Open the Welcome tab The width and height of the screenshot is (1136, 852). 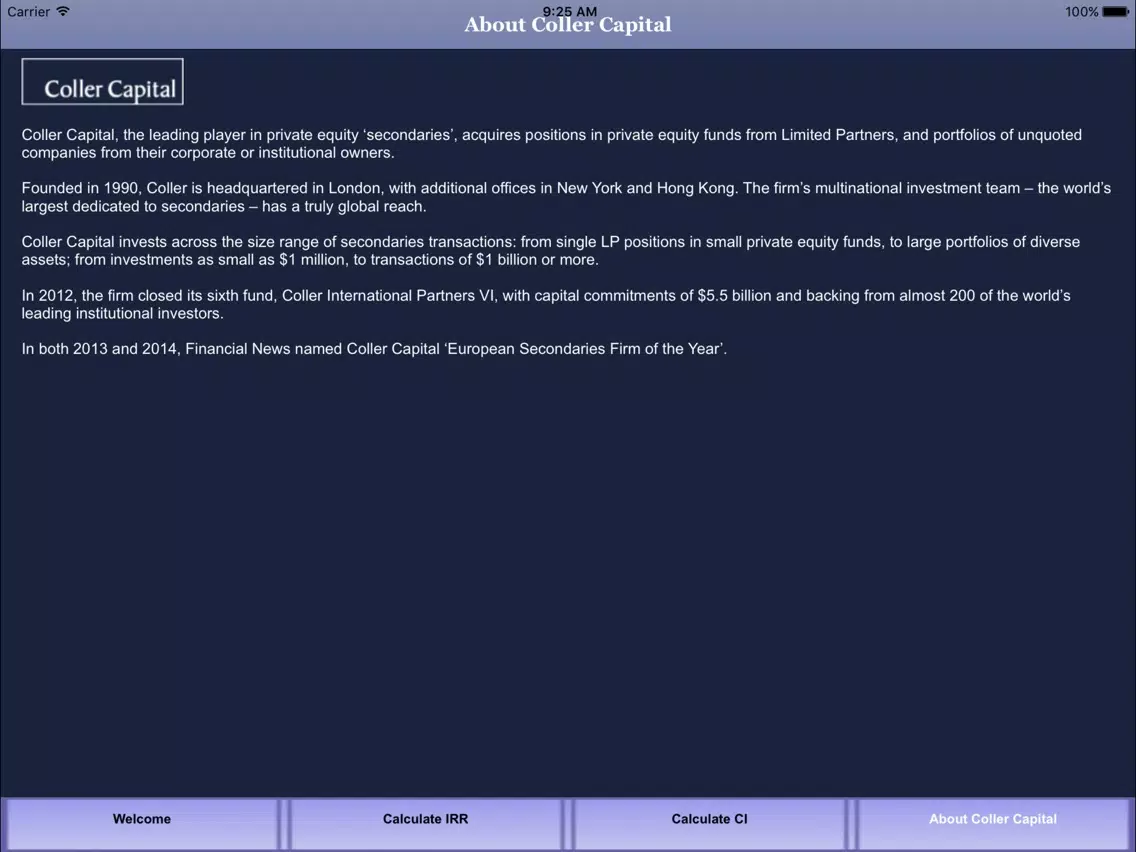click(x=142, y=824)
